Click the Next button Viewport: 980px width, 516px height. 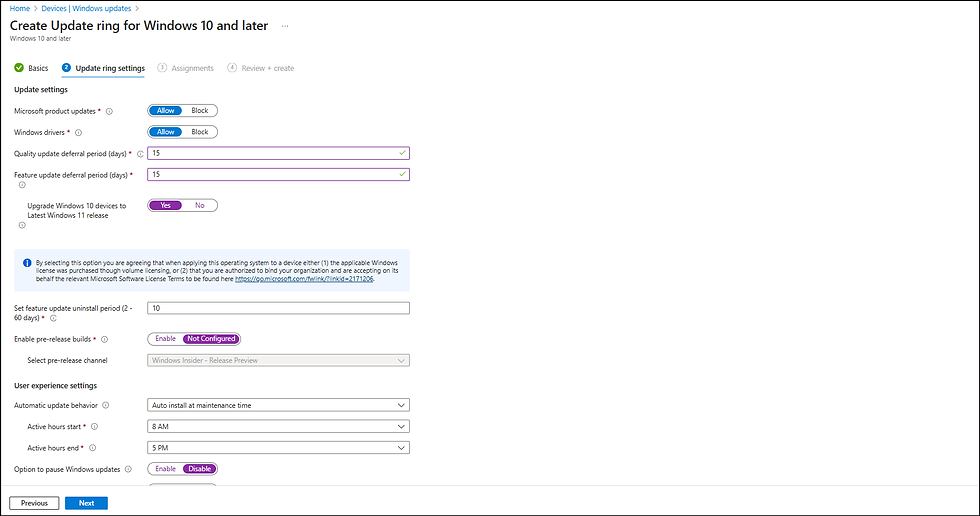point(86,503)
